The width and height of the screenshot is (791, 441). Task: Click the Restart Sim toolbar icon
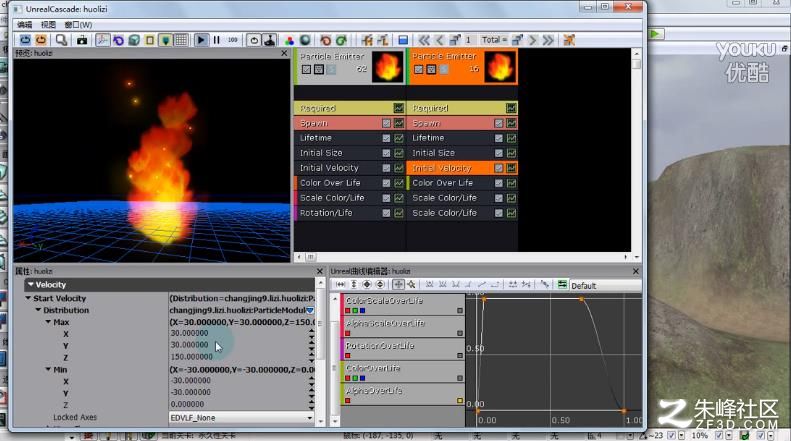pos(25,40)
